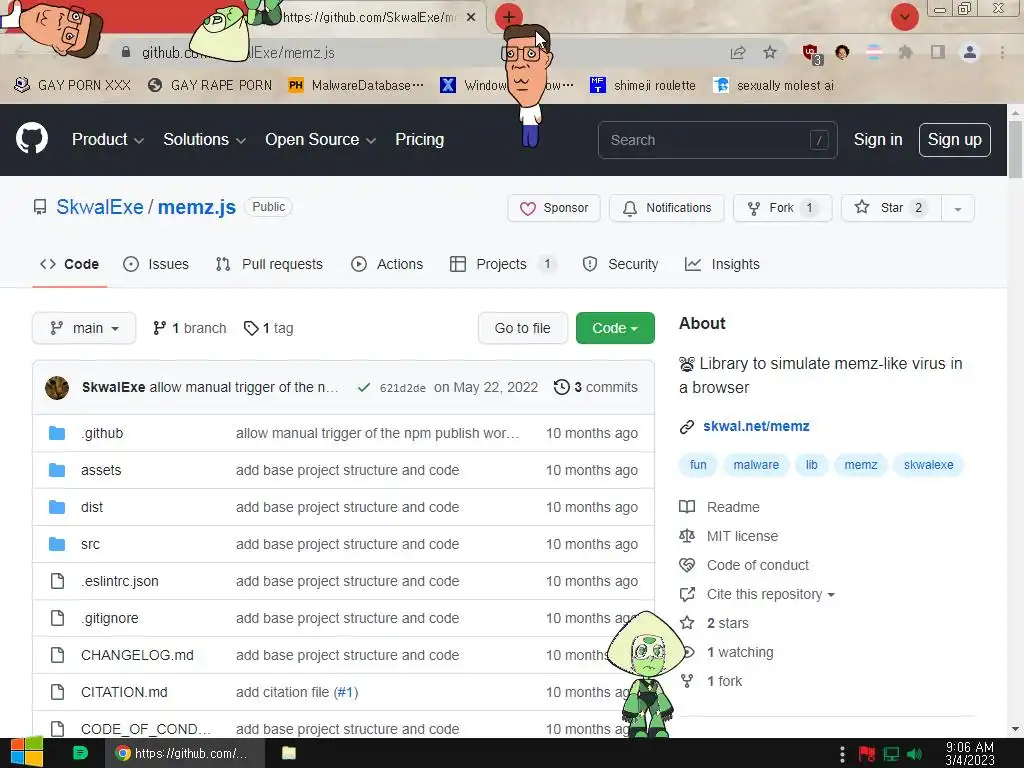Viewport: 1024px width, 768px height.
Task: Expand the Solutions menu
Action: [204, 140]
